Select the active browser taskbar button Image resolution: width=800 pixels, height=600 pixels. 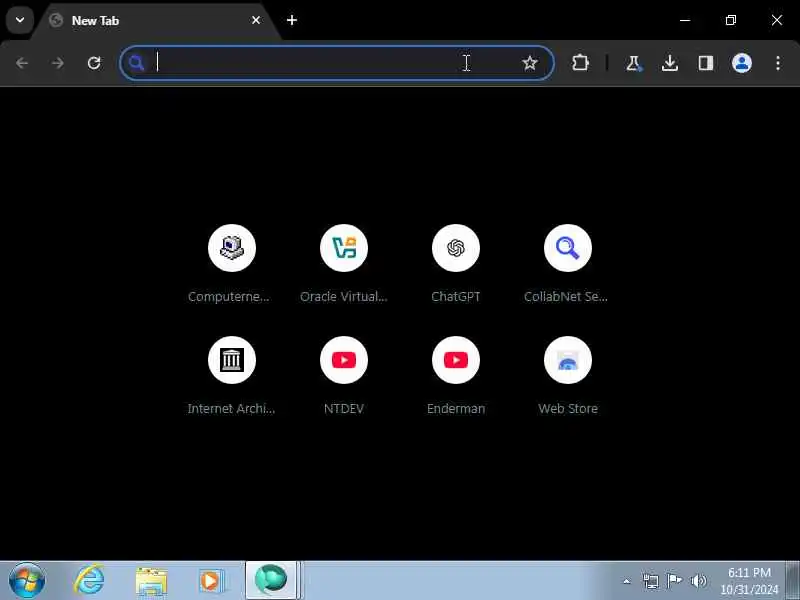(272, 581)
